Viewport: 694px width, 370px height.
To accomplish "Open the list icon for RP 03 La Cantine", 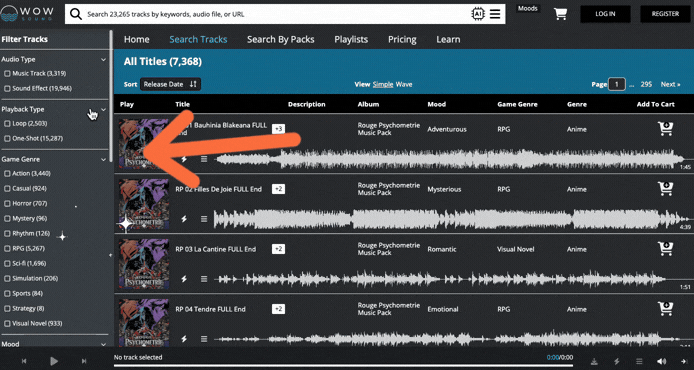I will tap(204, 279).
